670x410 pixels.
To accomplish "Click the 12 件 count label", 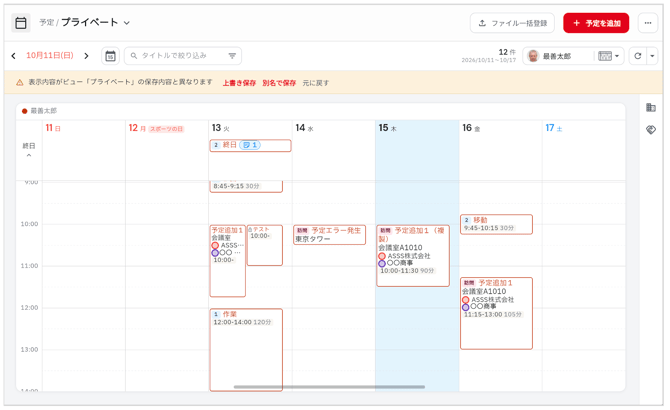I will [507, 52].
